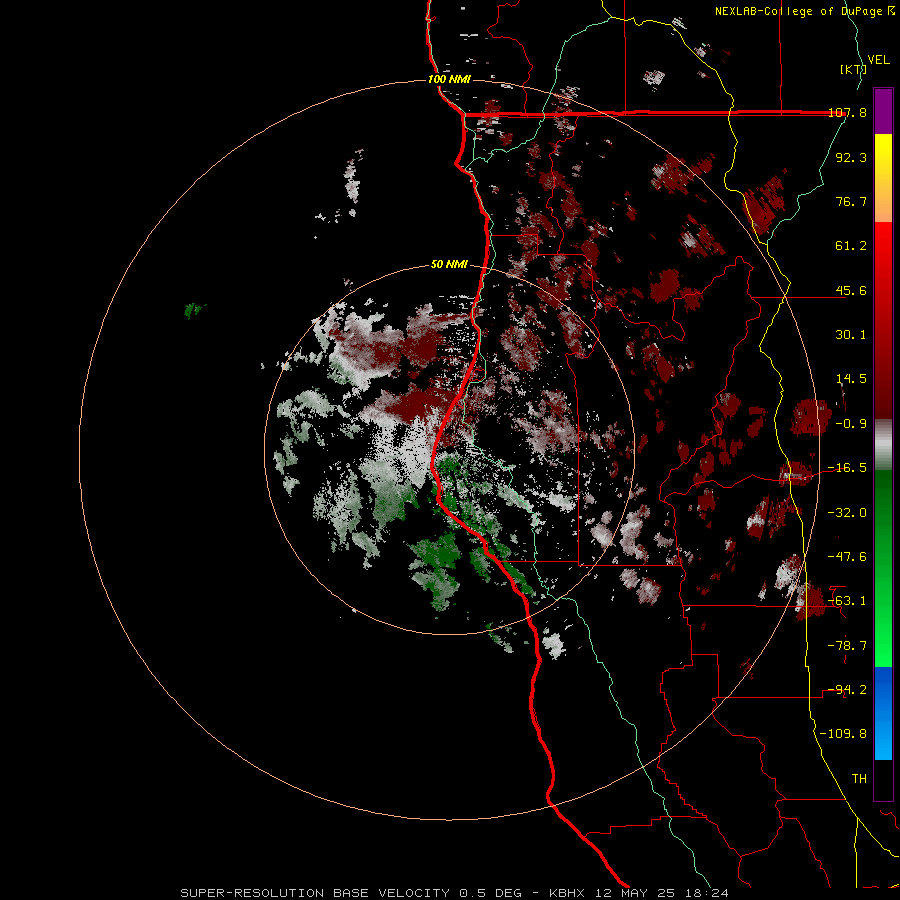Select the 61.2 velocity scale value
Image resolution: width=900 pixels, height=900 pixels.
tap(851, 246)
